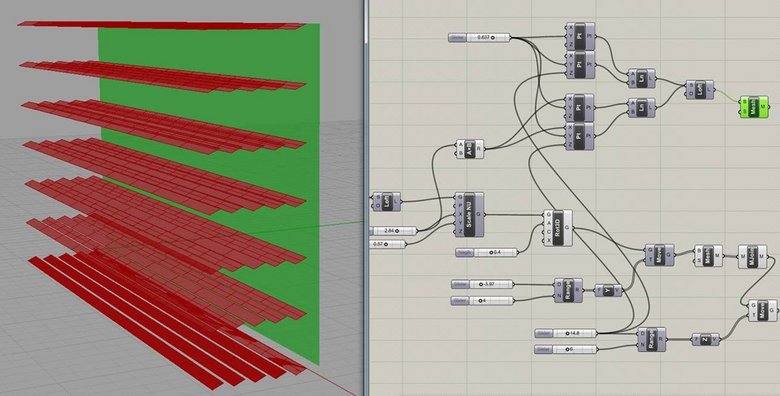This screenshot has height=396, width=780.
Task: Select the Rot3D rotation component
Action: (558, 228)
